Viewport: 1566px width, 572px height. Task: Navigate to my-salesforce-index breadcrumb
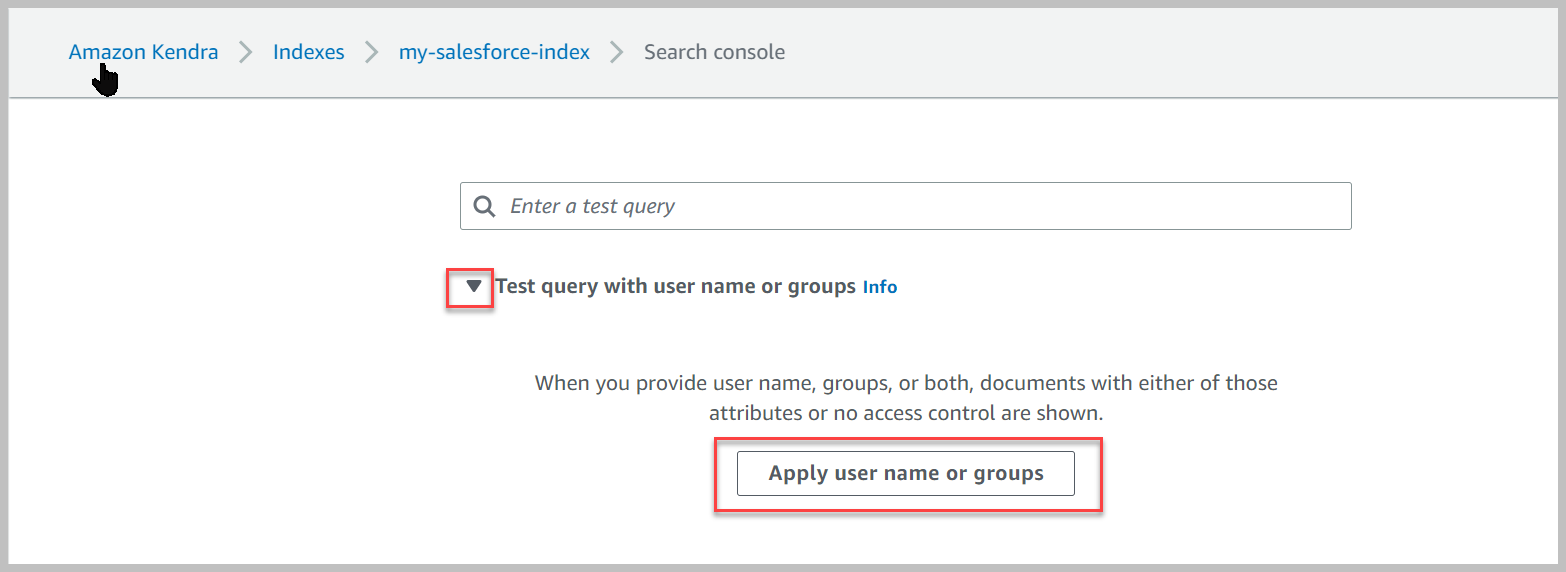(x=494, y=52)
